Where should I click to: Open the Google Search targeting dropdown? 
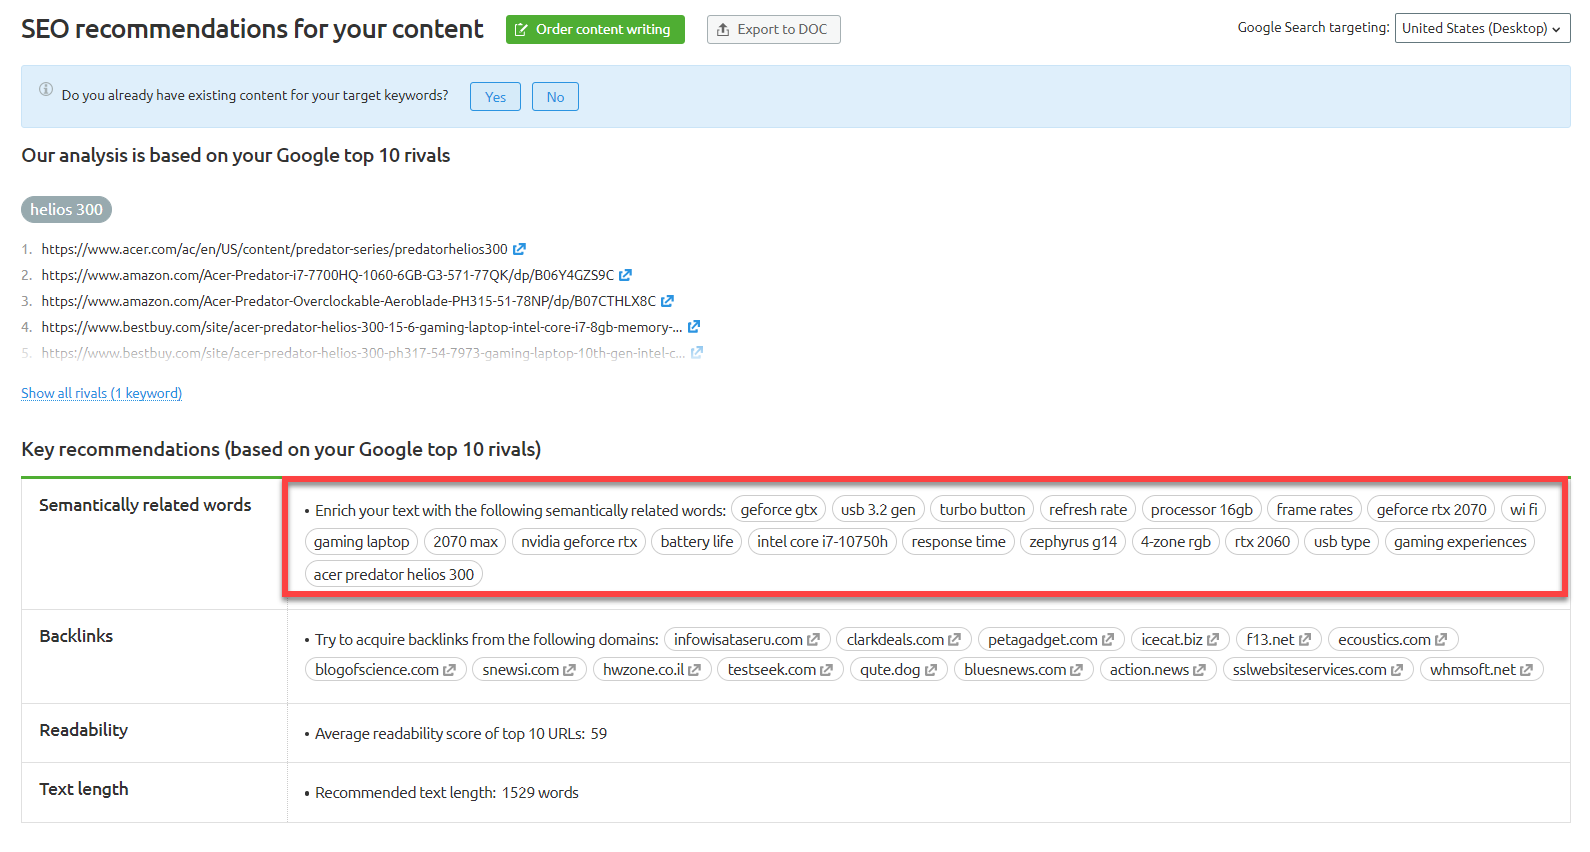click(x=1482, y=28)
